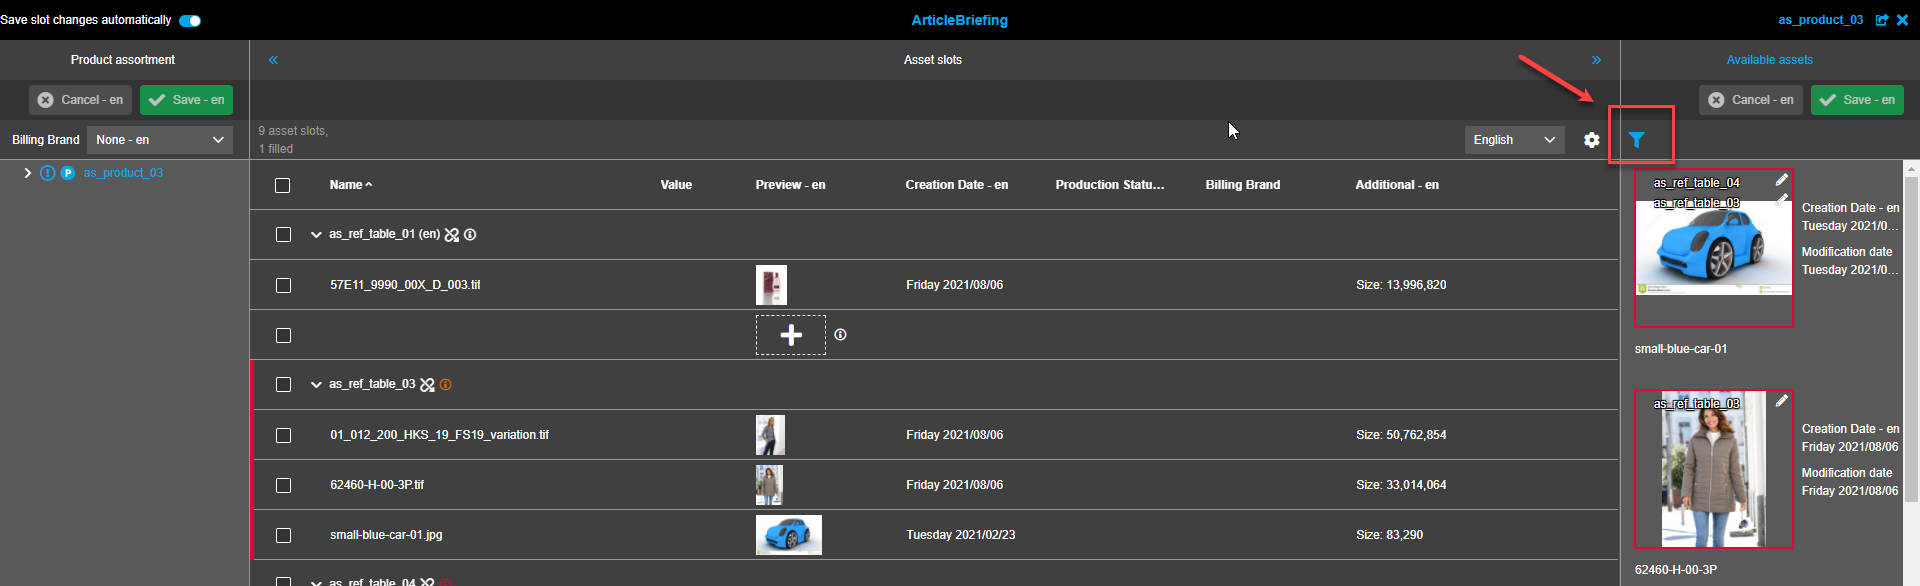Add asset via the plus placeholder

790,335
